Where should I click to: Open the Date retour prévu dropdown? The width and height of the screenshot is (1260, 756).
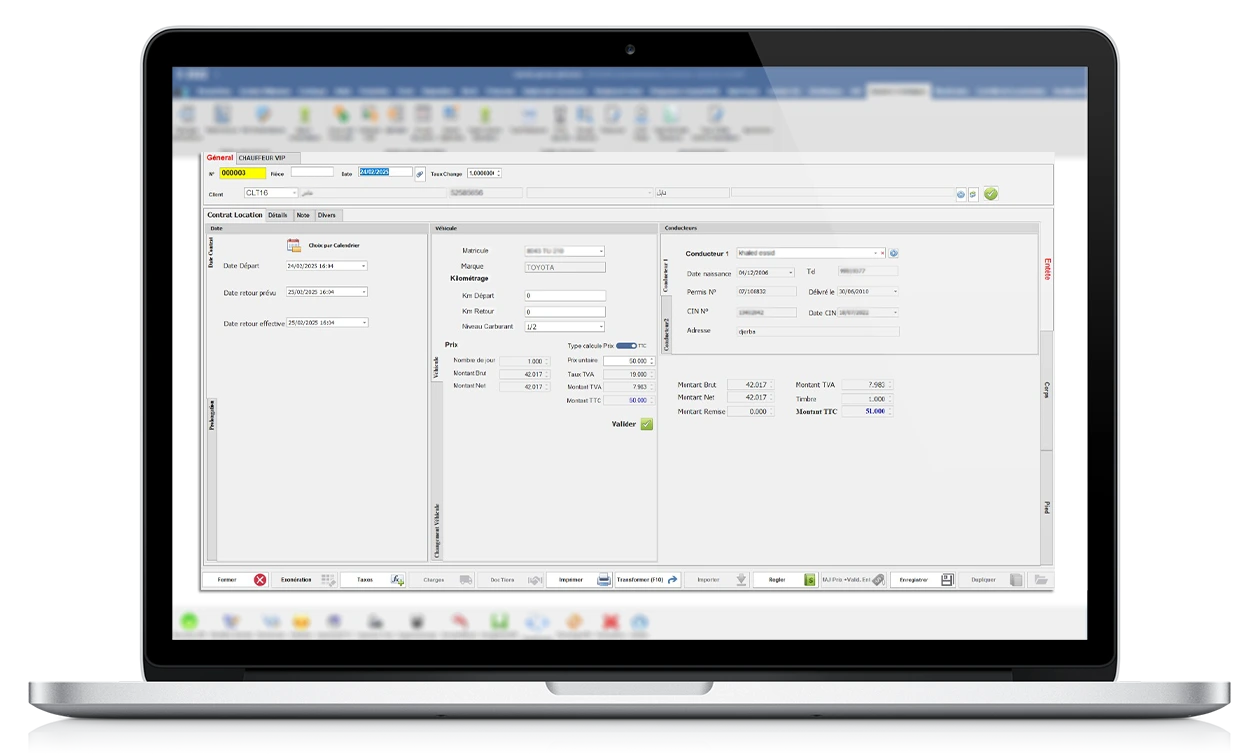363,292
